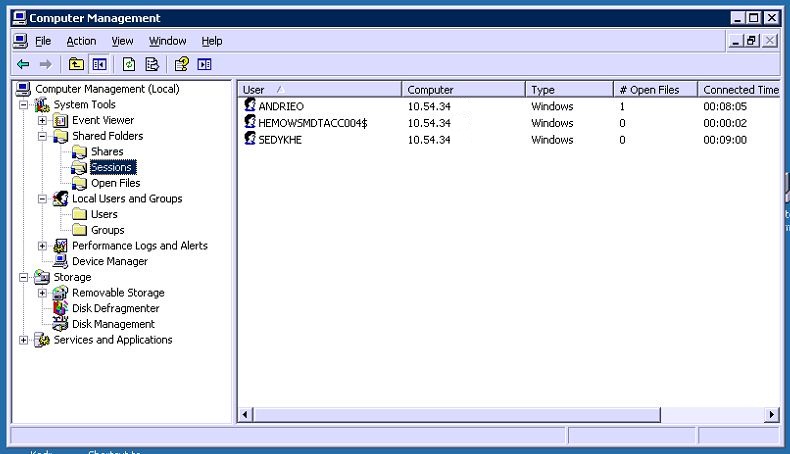790x454 pixels.
Task: Toggle the Show/Hide Console Tree icon
Action: [99, 64]
